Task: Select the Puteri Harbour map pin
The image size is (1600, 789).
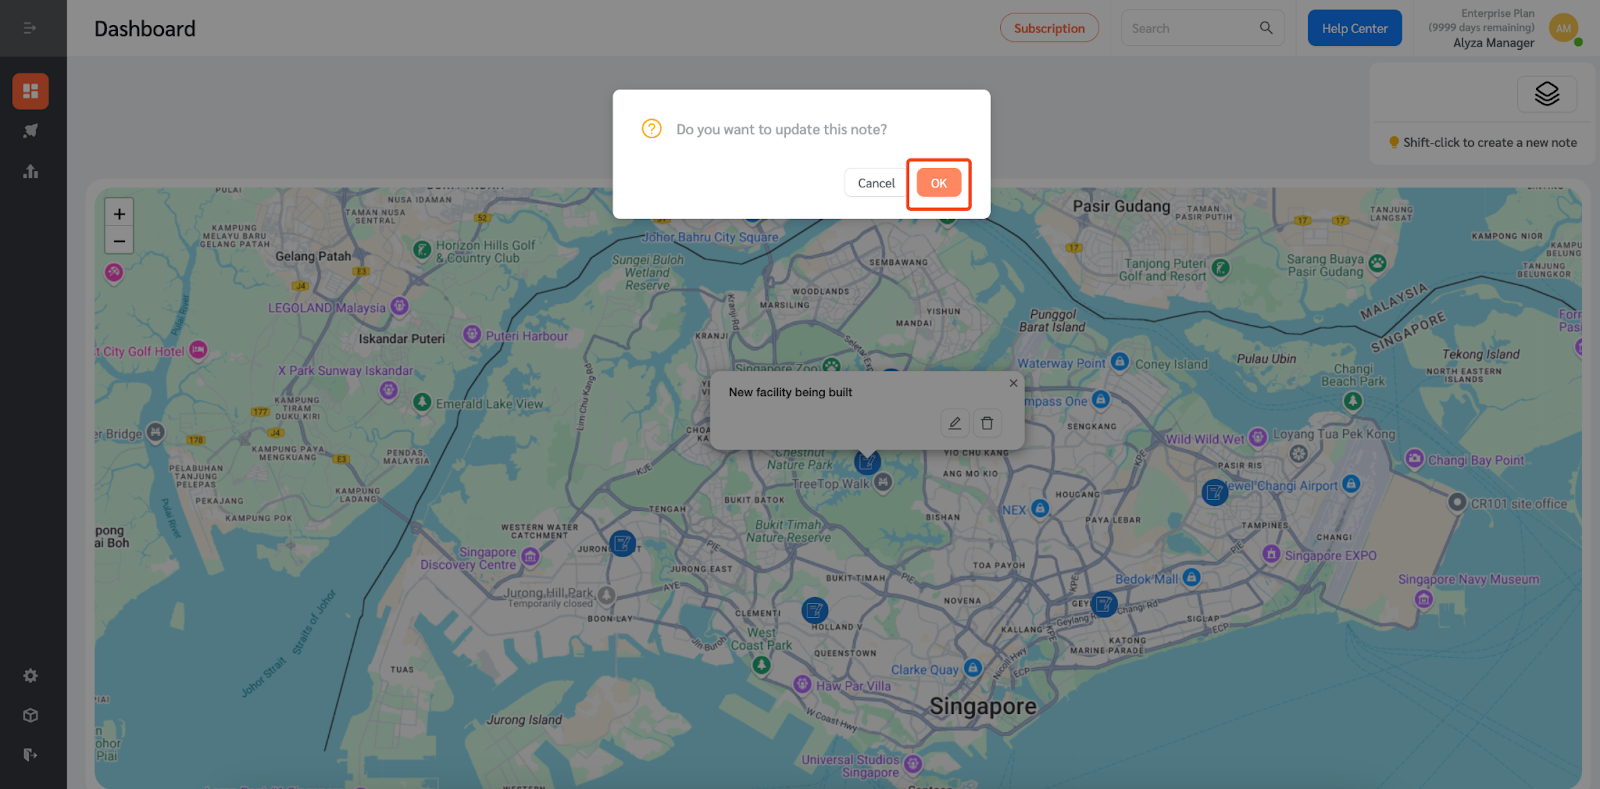Action: tap(472, 334)
